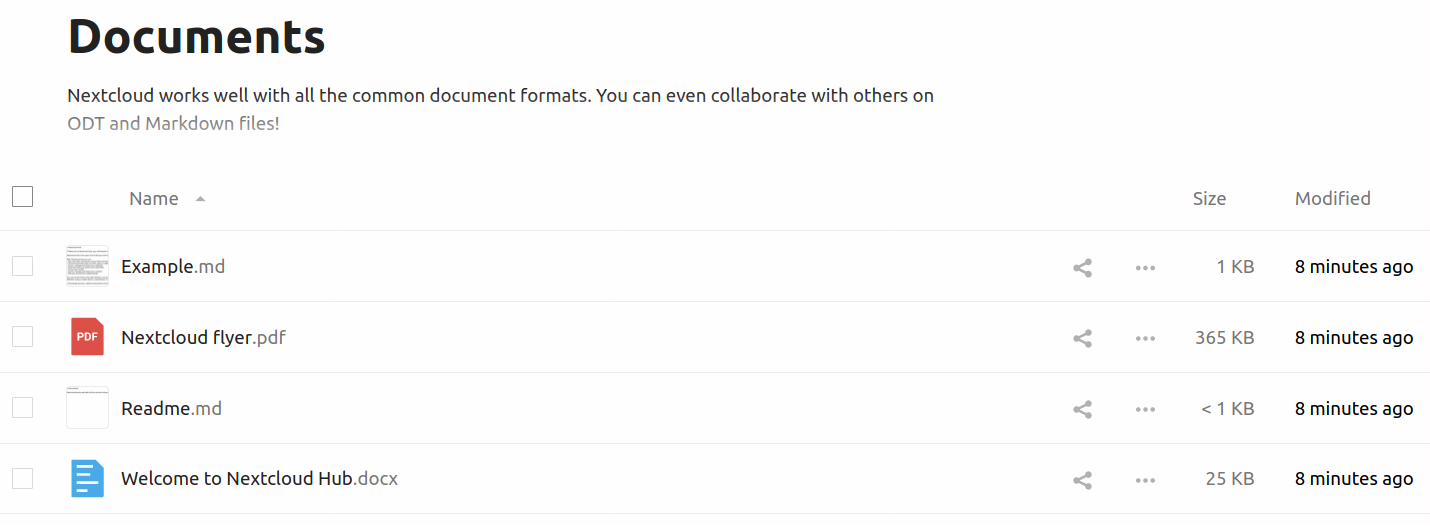The width and height of the screenshot is (1430, 526).
Task: Share Welcome to Nextcloud Hub.docx
Action: coord(1082,480)
